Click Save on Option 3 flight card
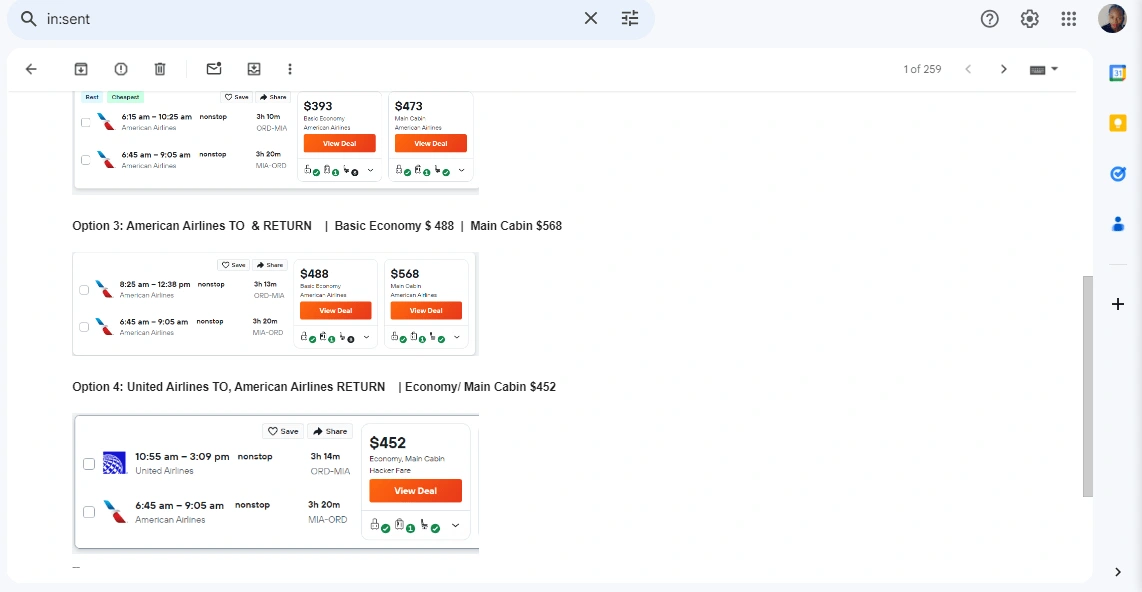 coord(234,265)
